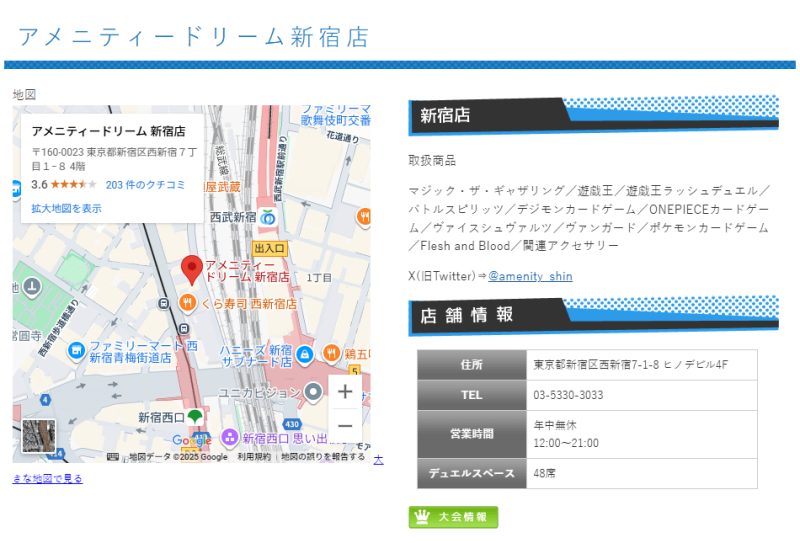
Task: Open the satellite imagery thumbnail
Action: pos(38,437)
